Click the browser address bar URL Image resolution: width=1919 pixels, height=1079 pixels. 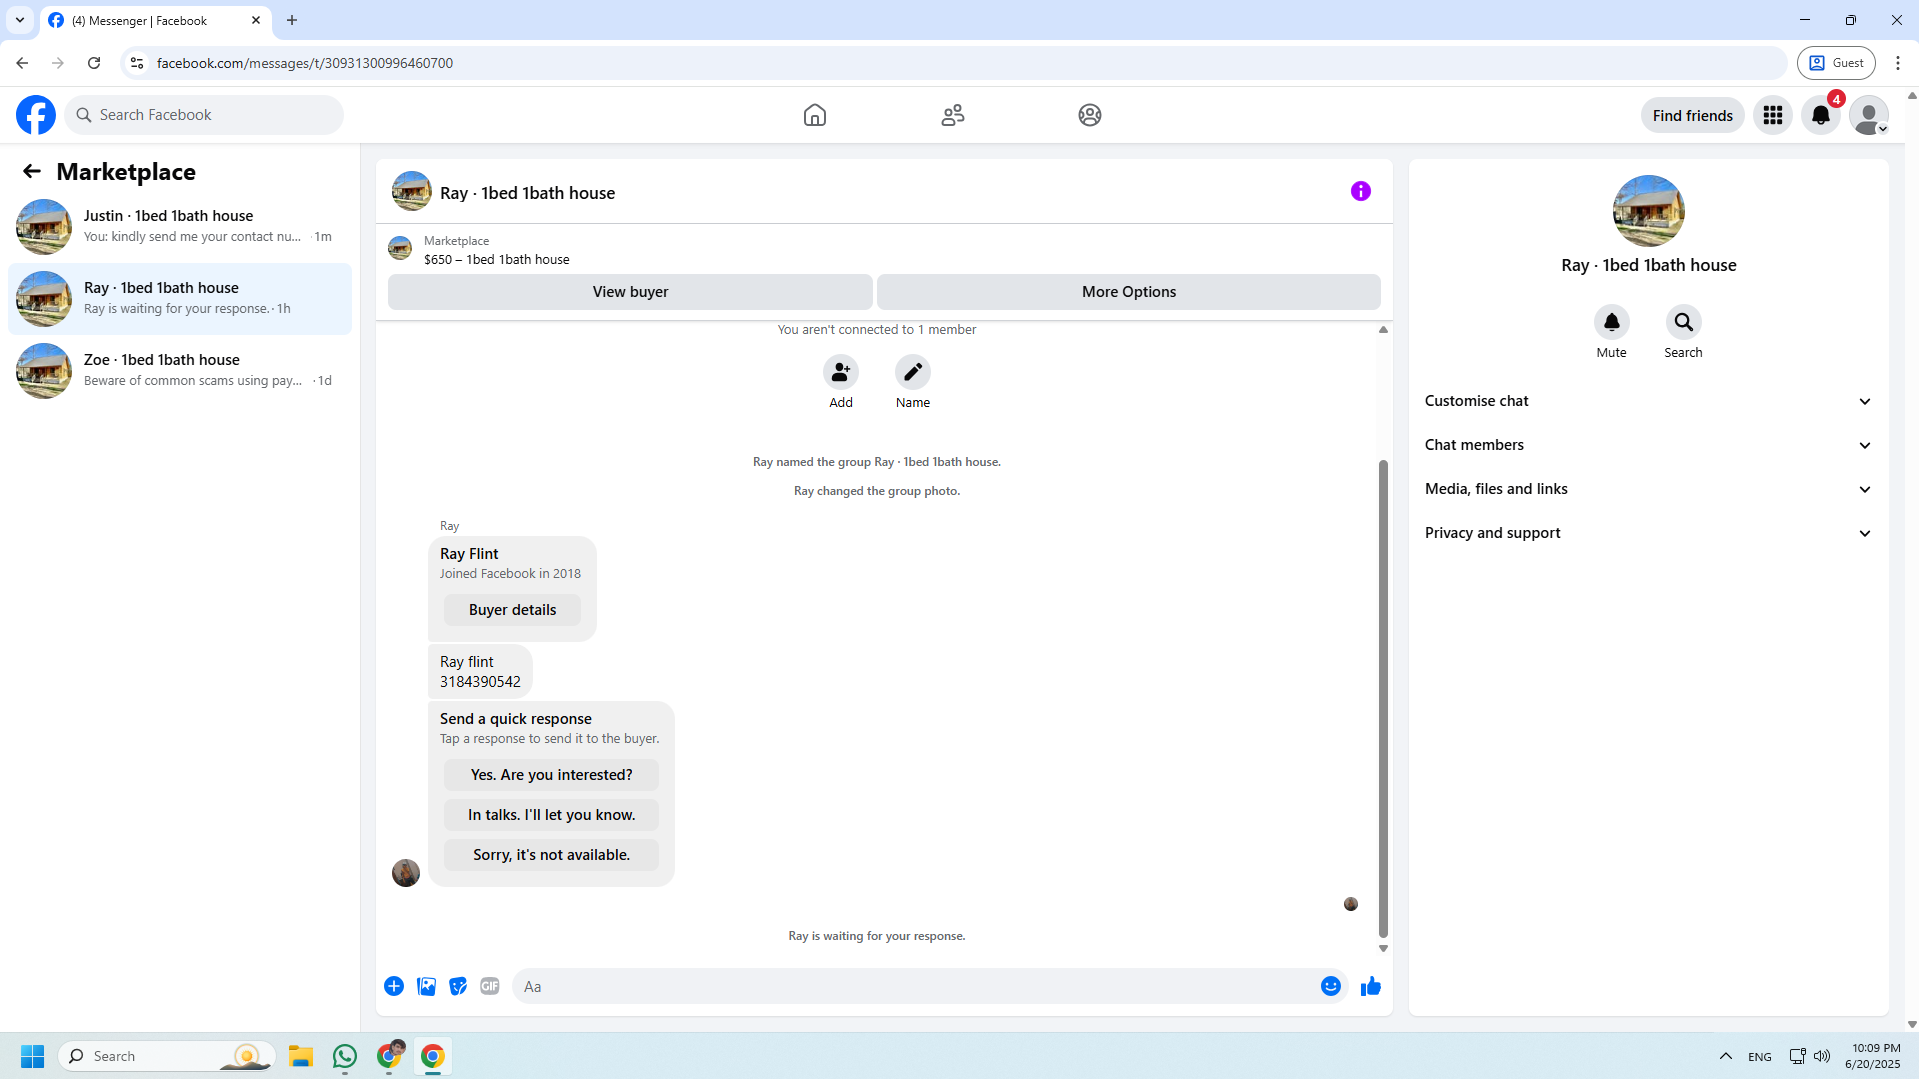pyautogui.click(x=305, y=63)
